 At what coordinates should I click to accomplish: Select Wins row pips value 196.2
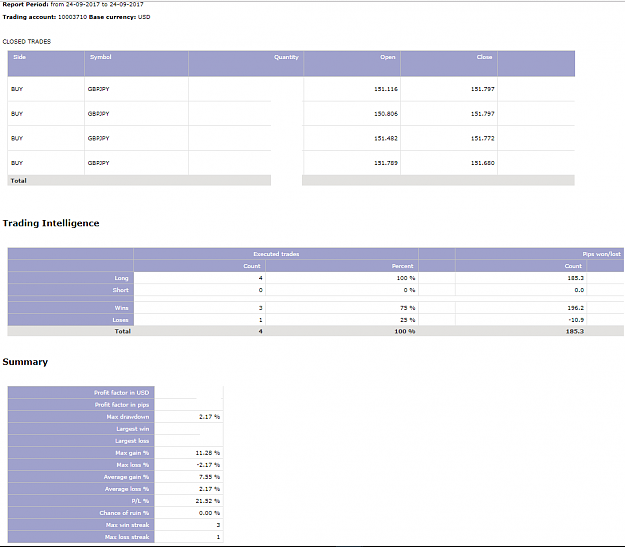coord(576,308)
